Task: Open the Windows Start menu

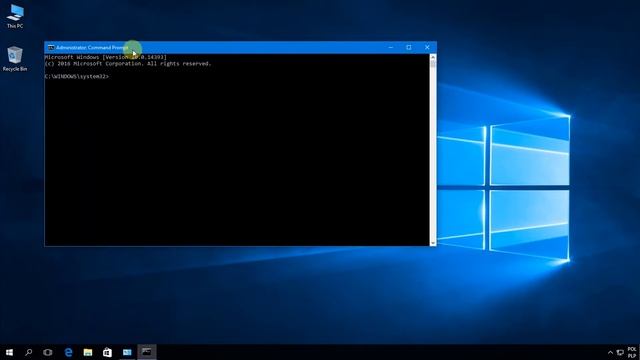Action: tap(9, 352)
